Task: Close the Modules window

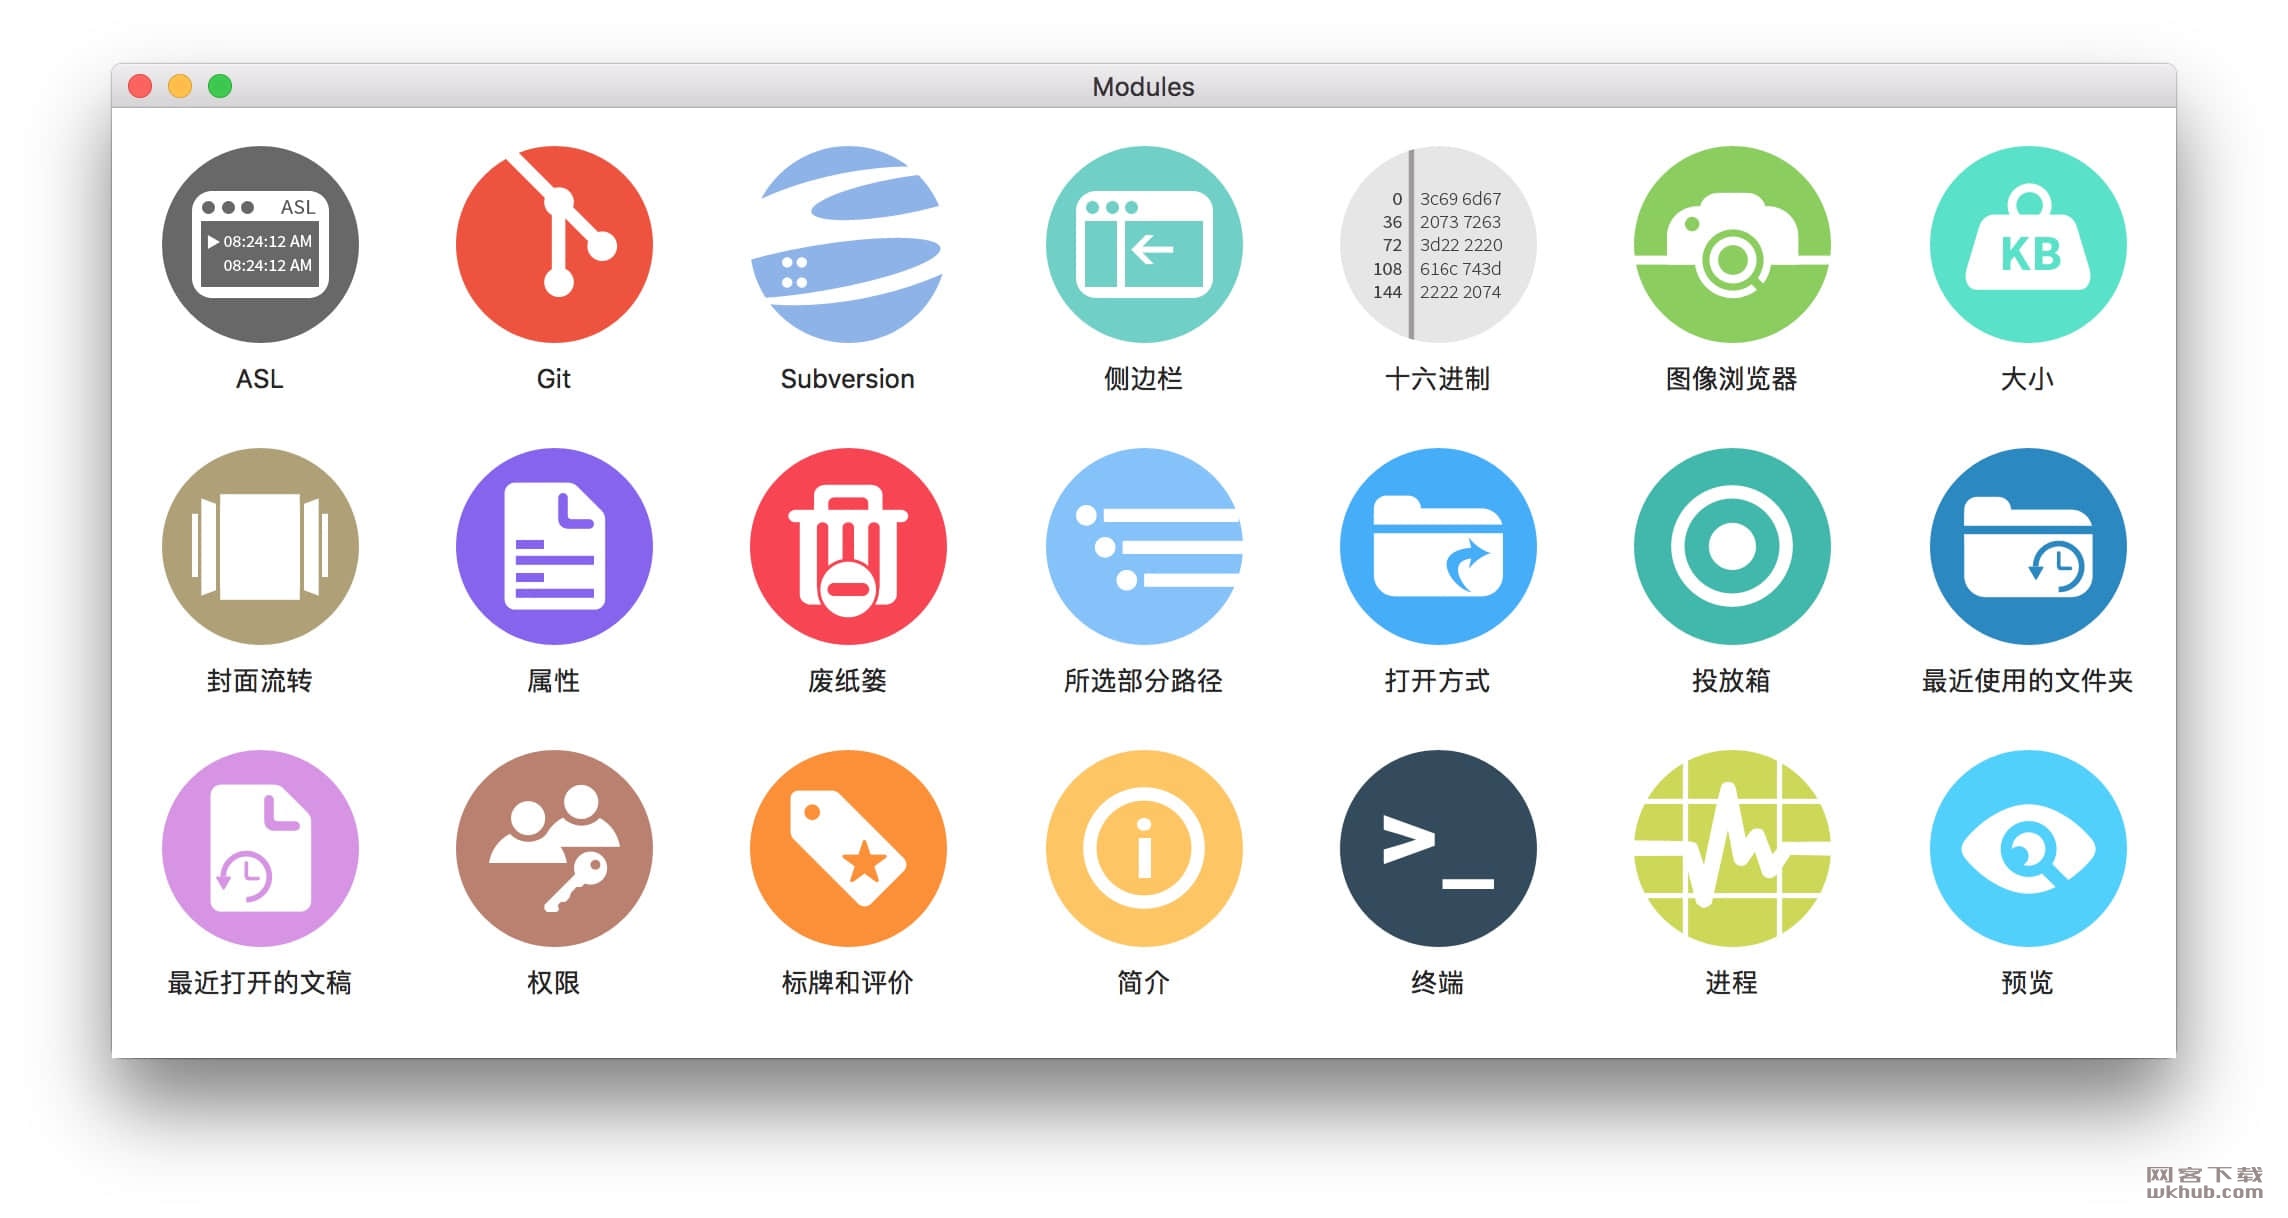Action: 140,87
